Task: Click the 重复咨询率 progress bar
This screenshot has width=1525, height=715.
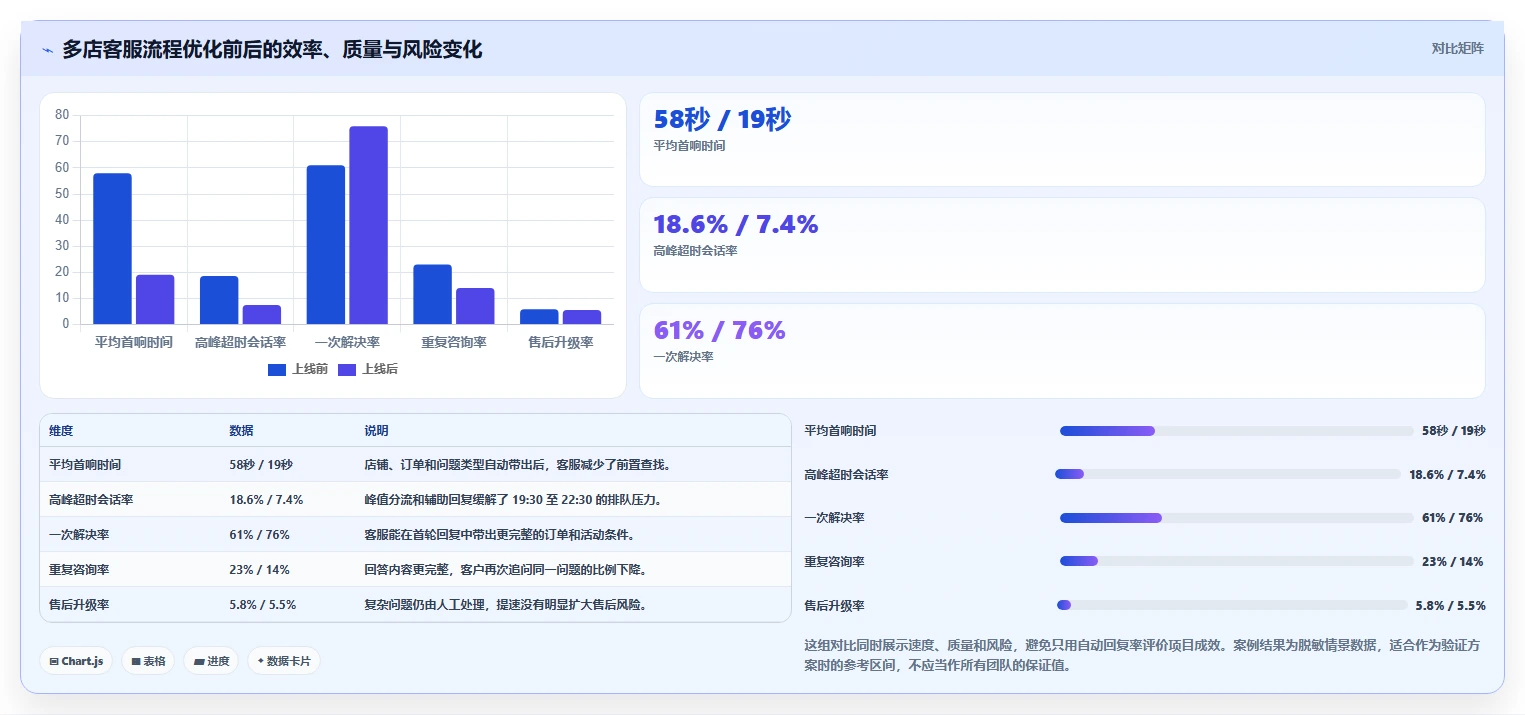Action: click(1236, 561)
